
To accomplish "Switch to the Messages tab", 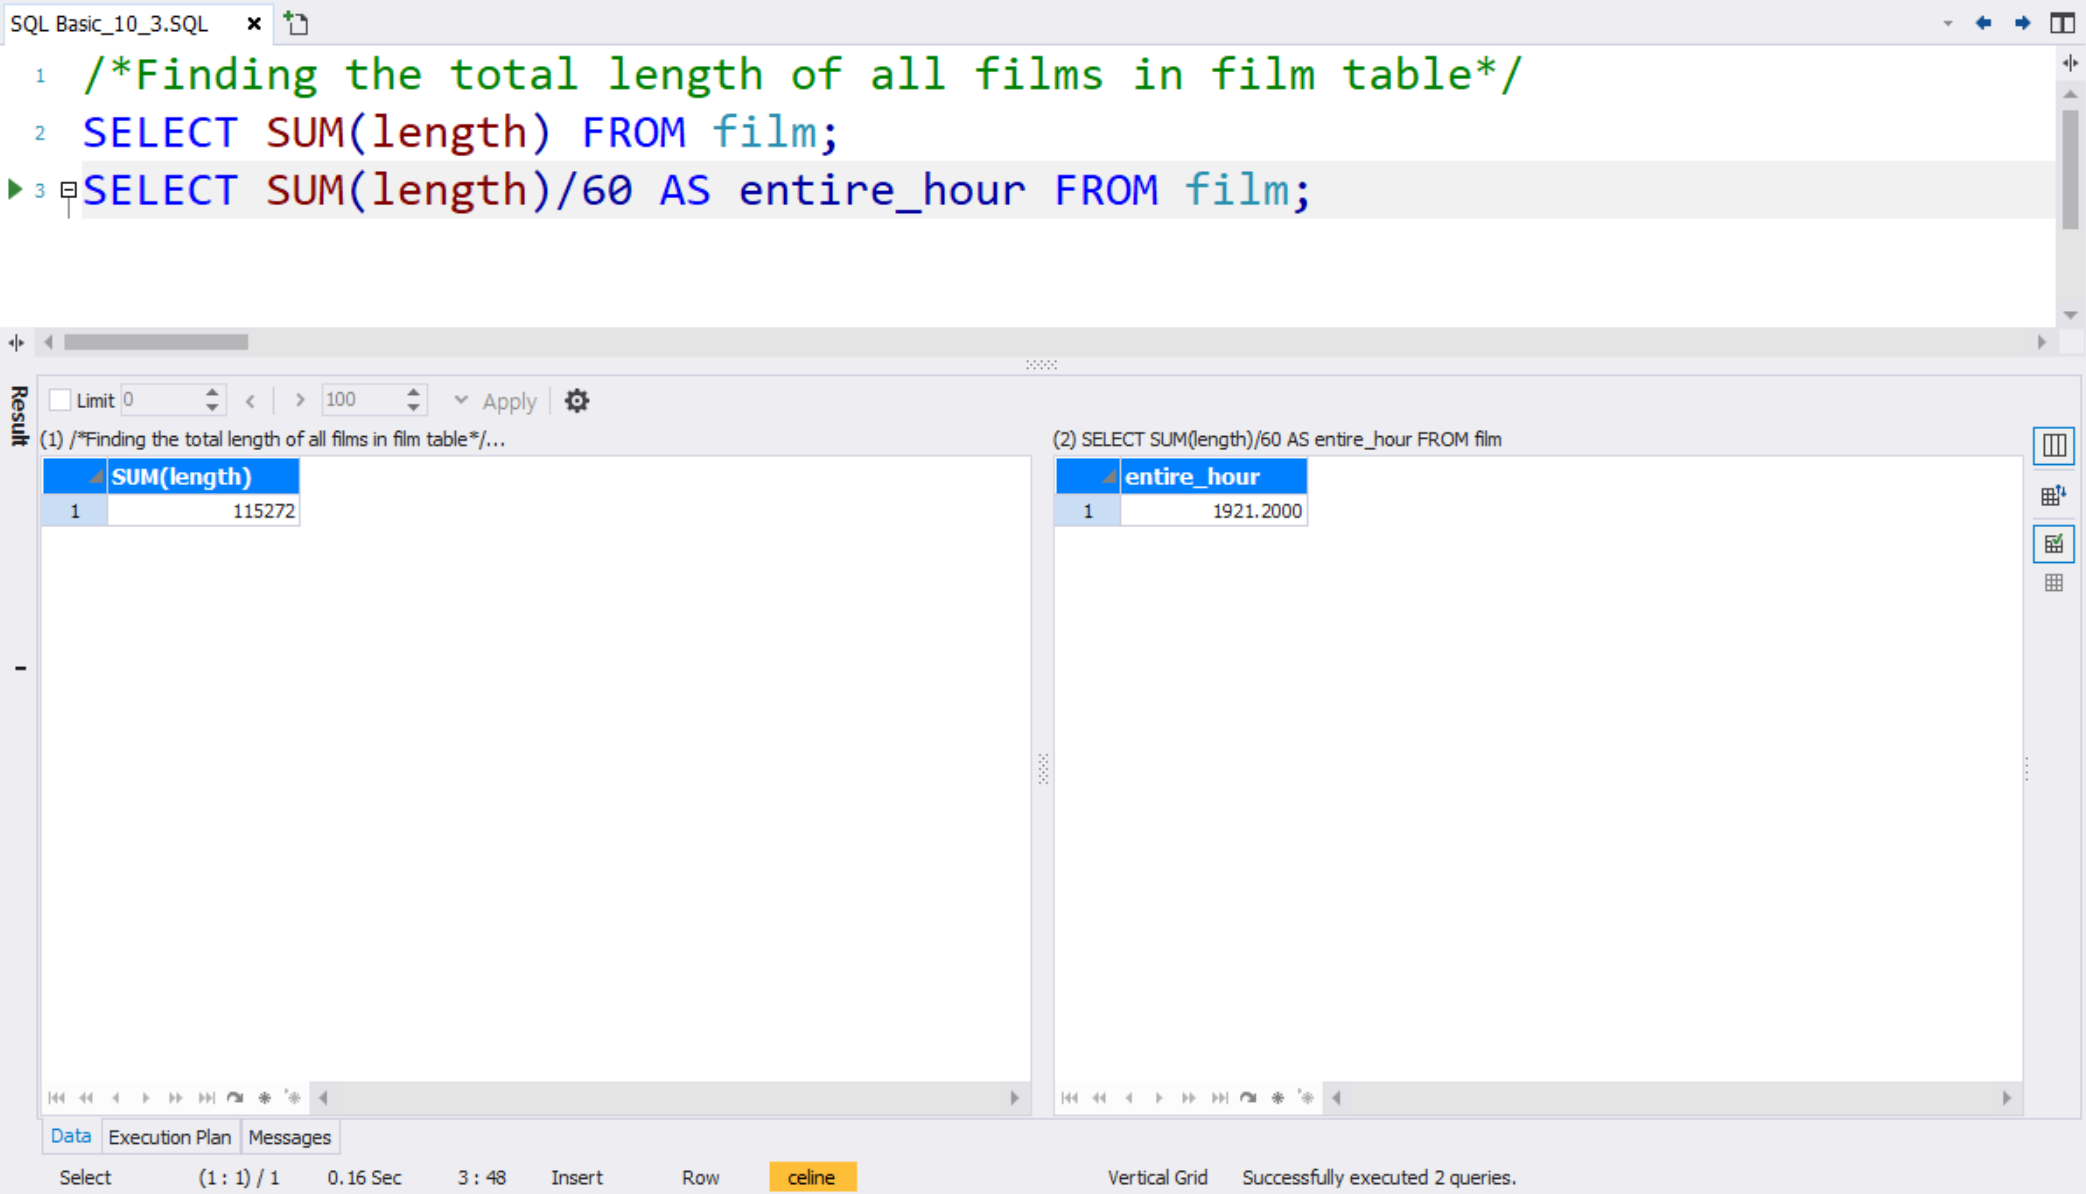I will tap(289, 1136).
